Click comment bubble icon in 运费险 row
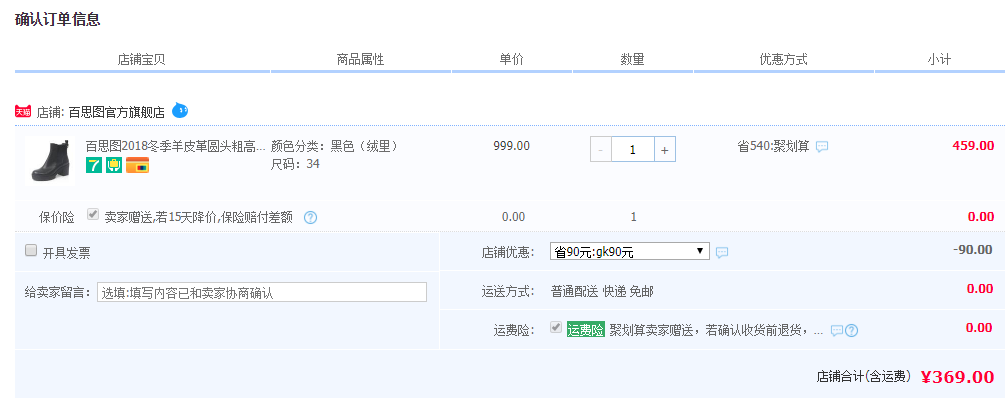 (x=837, y=331)
